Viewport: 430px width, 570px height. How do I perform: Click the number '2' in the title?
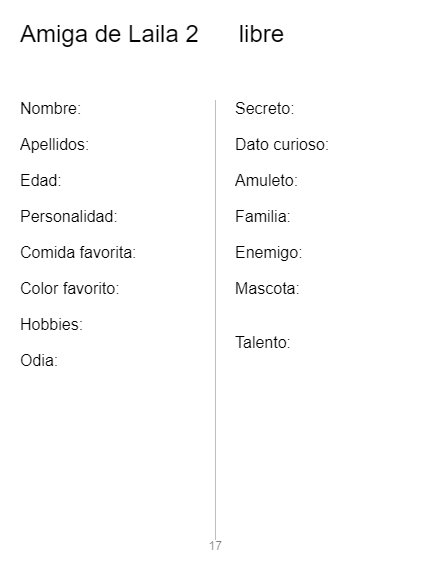pyautogui.click(x=192, y=34)
